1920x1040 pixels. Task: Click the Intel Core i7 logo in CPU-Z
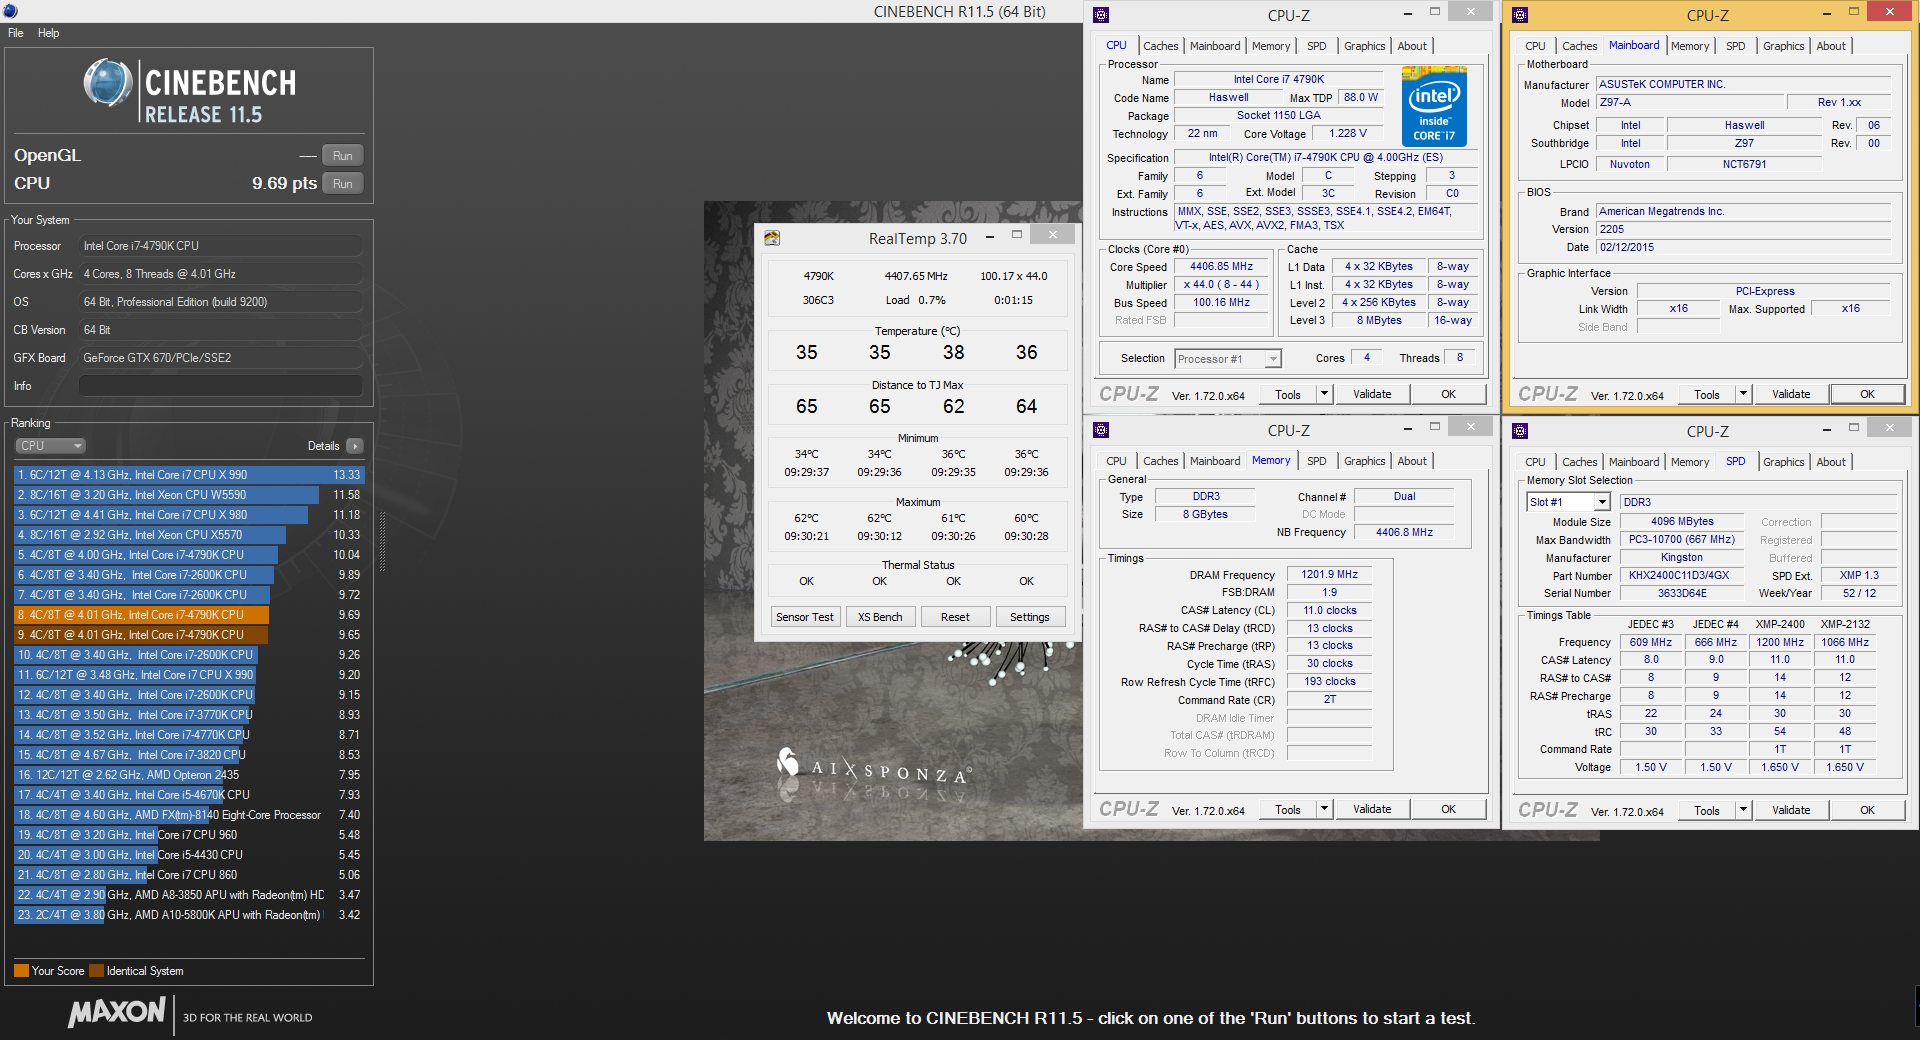pyautogui.click(x=1434, y=107)
